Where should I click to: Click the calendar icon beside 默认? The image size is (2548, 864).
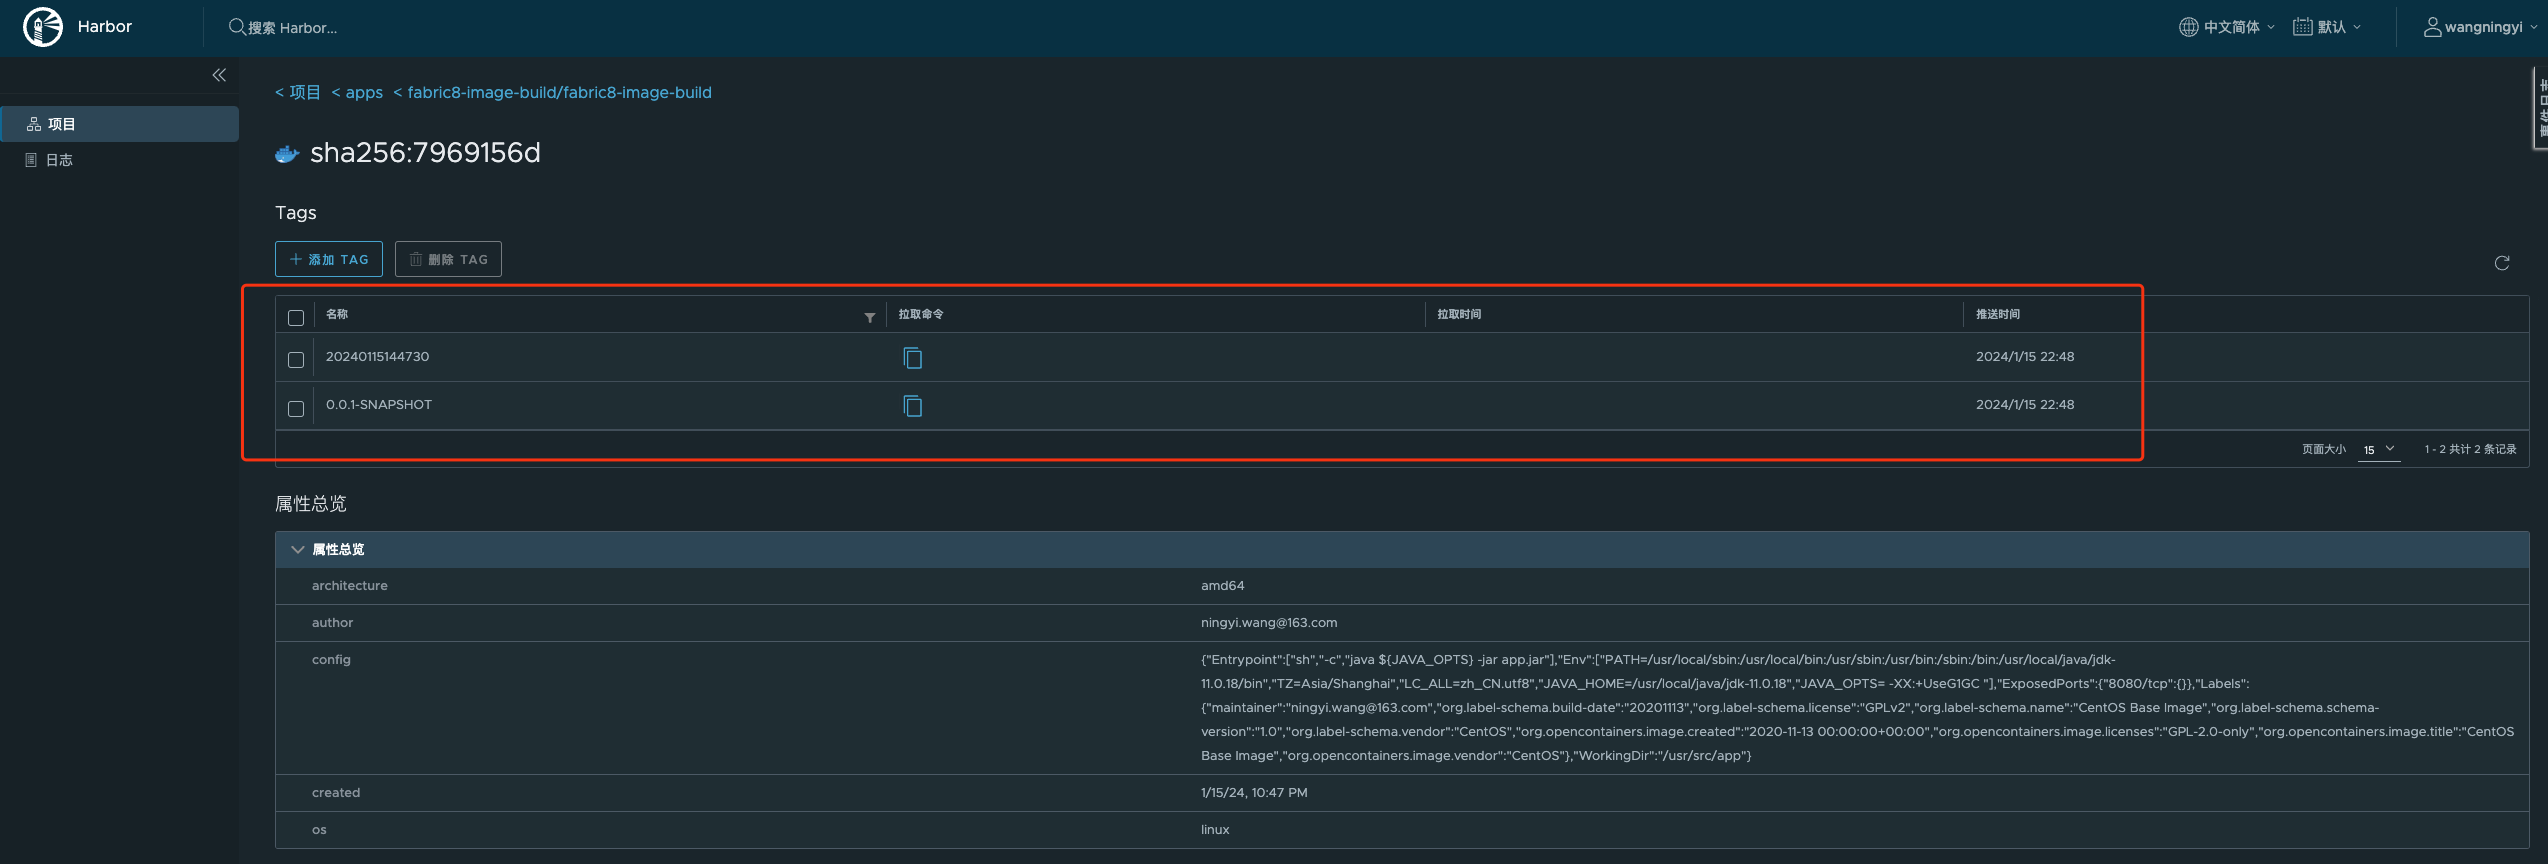coord(2302,27)
